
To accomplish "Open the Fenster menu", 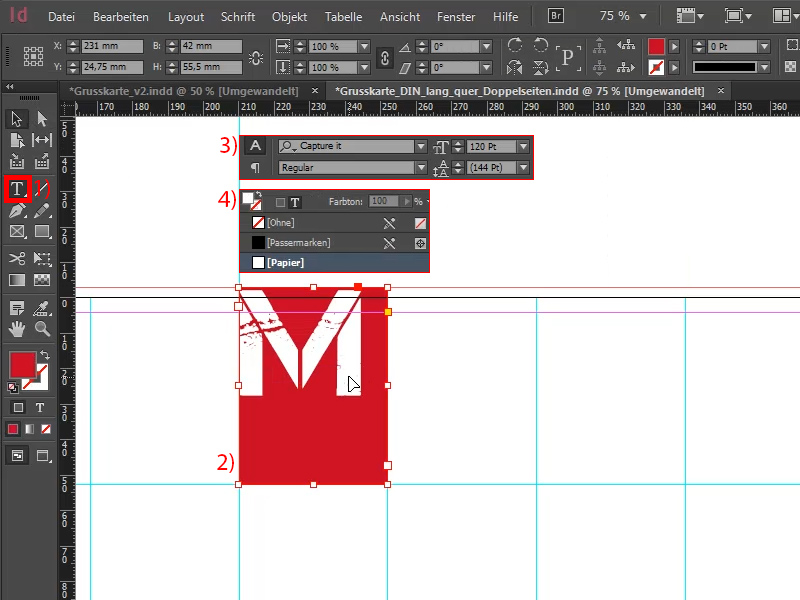I will pyautogui.click(x=456, y=17).
